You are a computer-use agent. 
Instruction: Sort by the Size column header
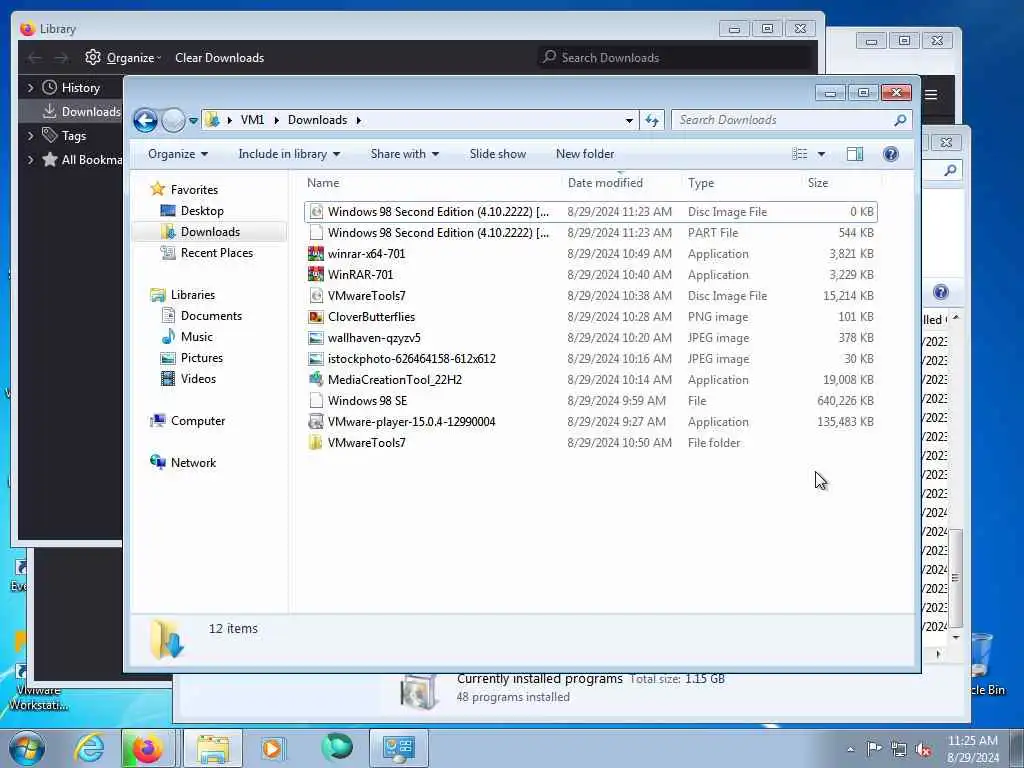tap(818, 183)
